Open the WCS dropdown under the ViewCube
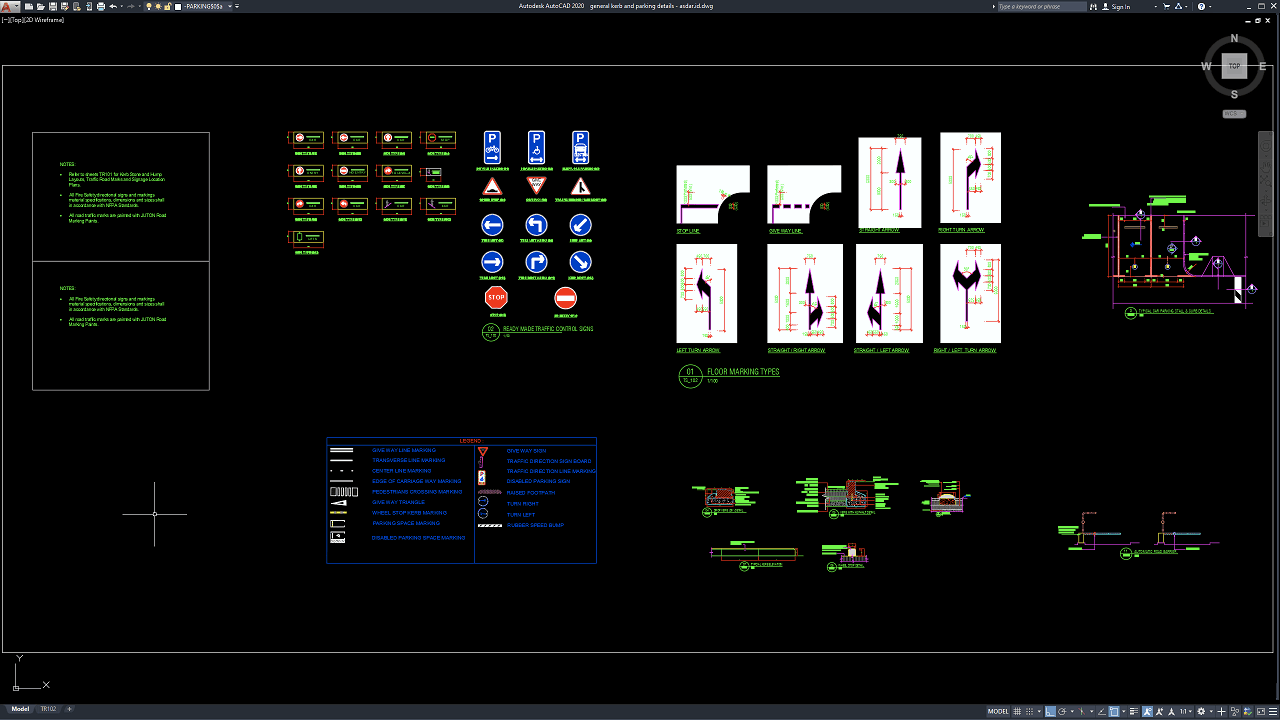This screenshot has height=720, width=1280. coord(1234,114)
